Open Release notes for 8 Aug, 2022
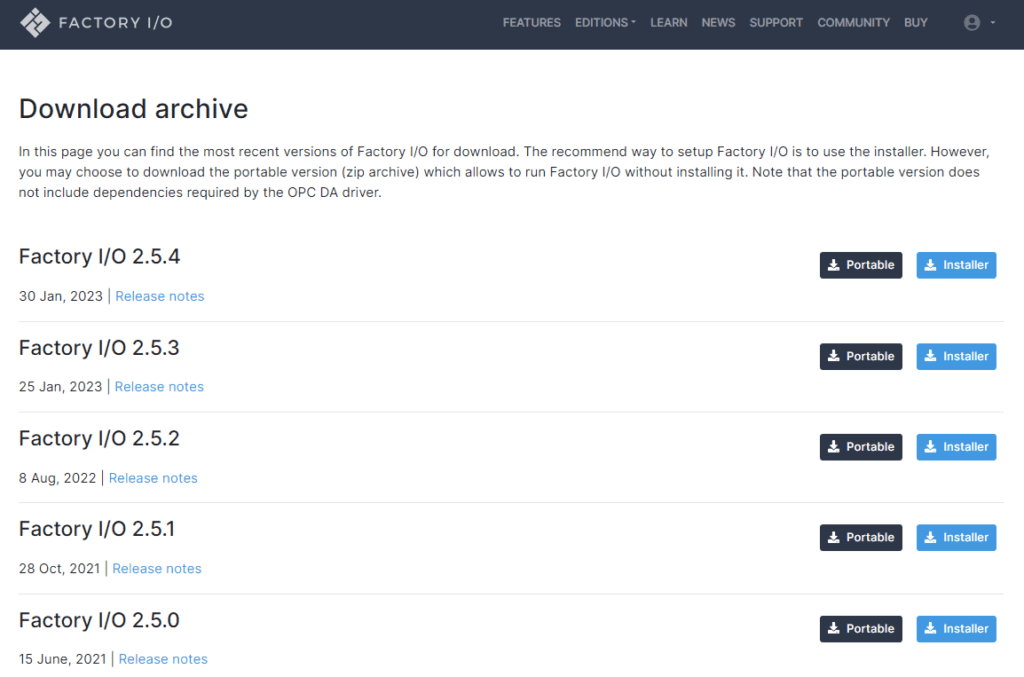1024x677 pixels. click(x=153, y=479)
